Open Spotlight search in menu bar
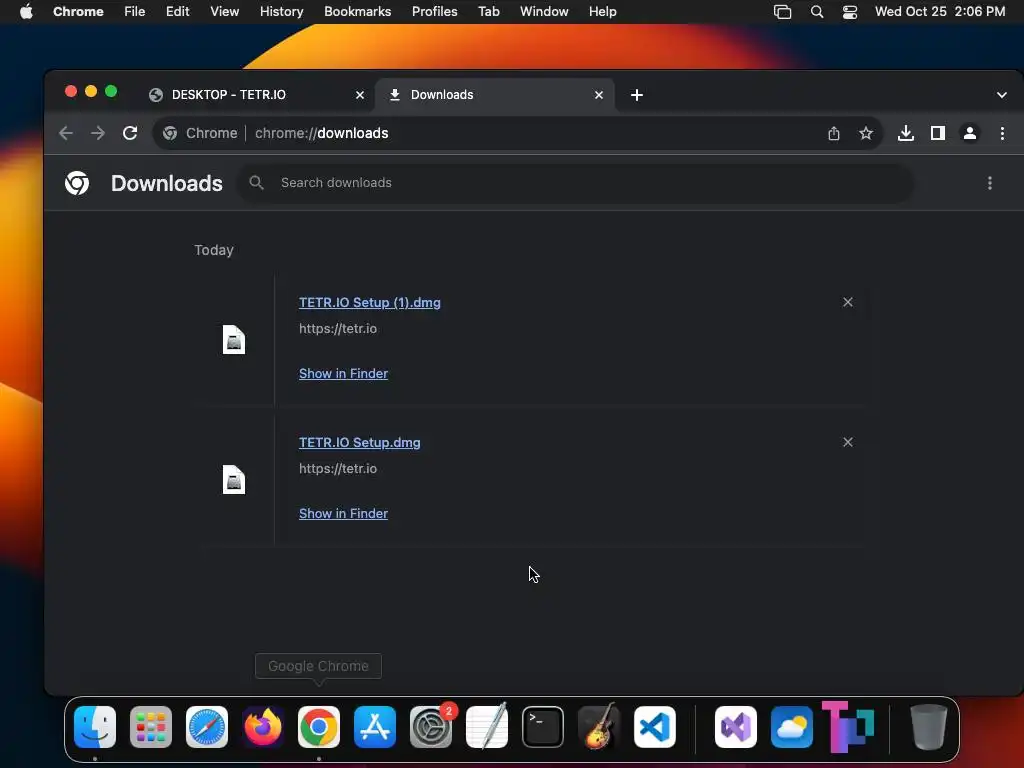 [x=817, y=12]
